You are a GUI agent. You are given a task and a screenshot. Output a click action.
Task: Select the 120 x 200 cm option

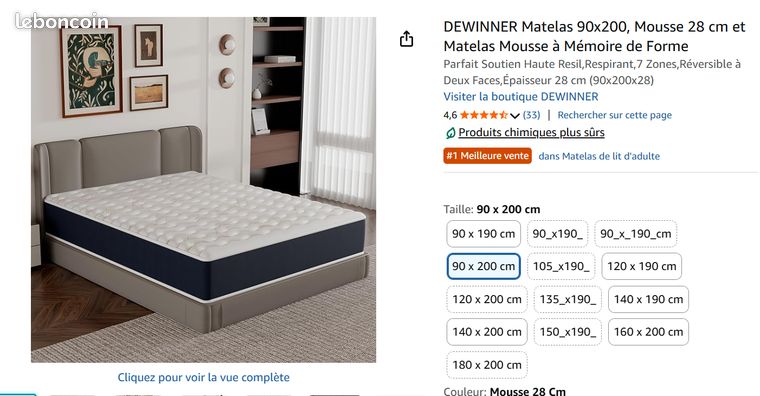[x=487, y=299]
